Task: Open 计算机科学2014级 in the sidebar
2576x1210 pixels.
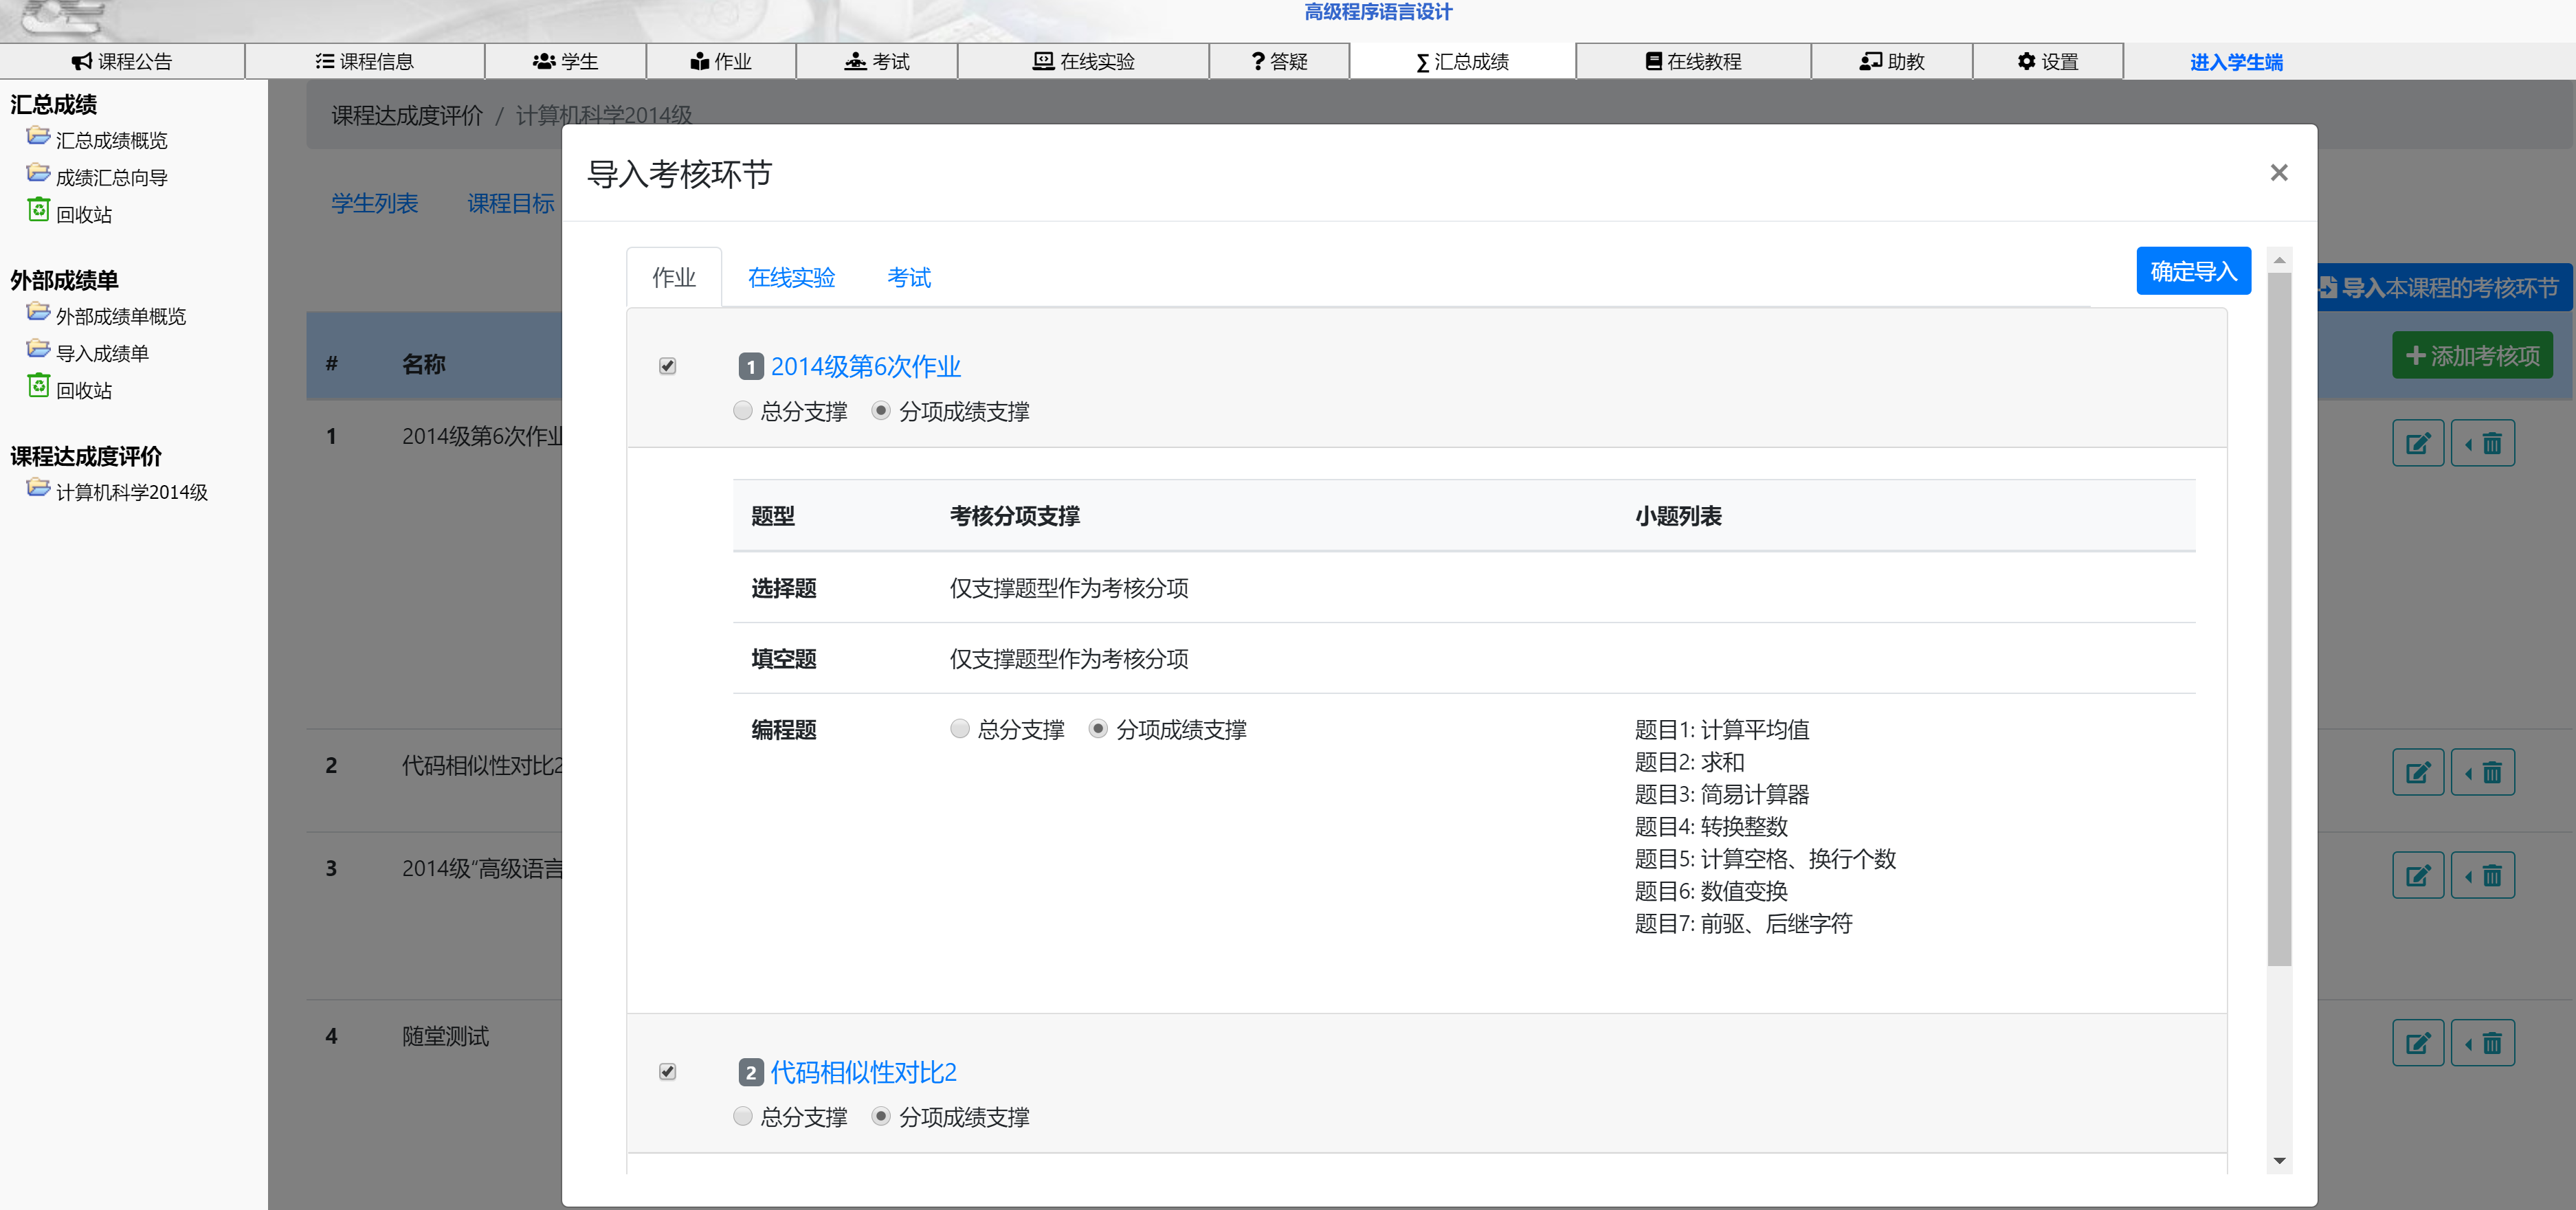Action: [x=132, y=493]
